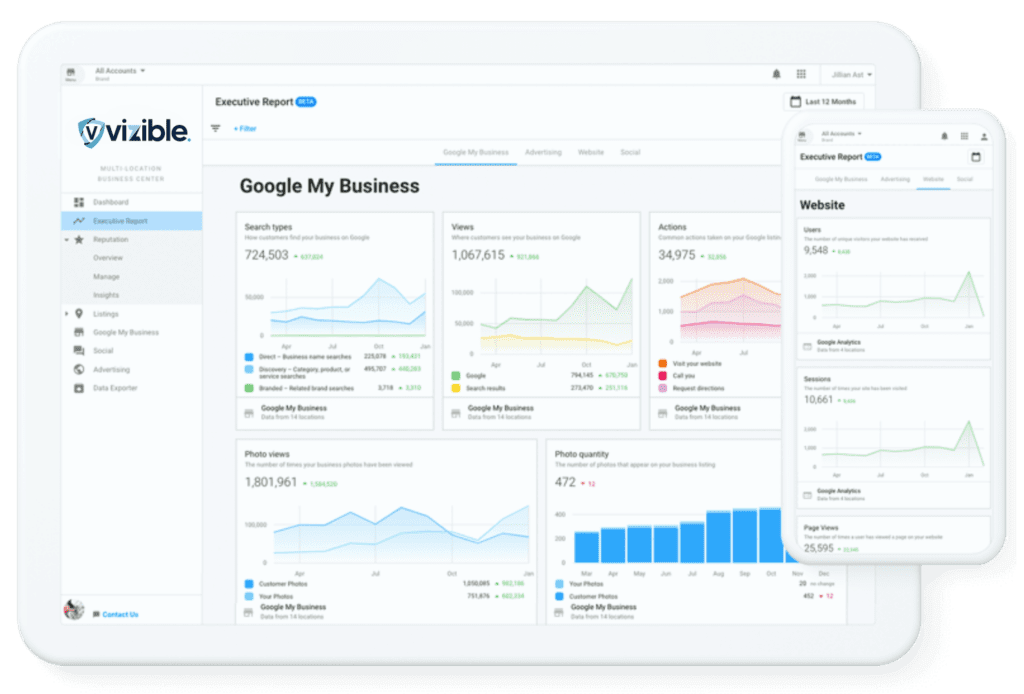Switch to the desktop Advertising tab
The width and height of the screenshot is (1024, 694).
click(543, 153)
